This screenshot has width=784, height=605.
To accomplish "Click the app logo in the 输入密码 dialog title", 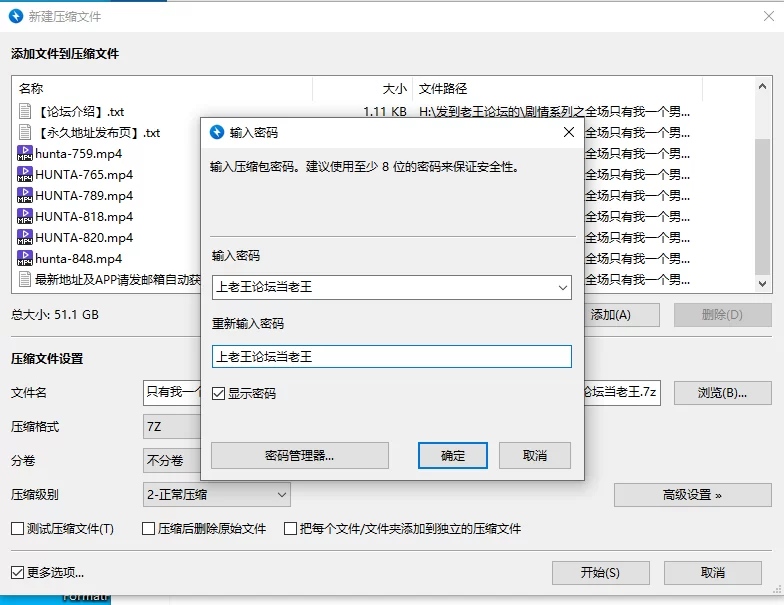I will tap(216, 132).
